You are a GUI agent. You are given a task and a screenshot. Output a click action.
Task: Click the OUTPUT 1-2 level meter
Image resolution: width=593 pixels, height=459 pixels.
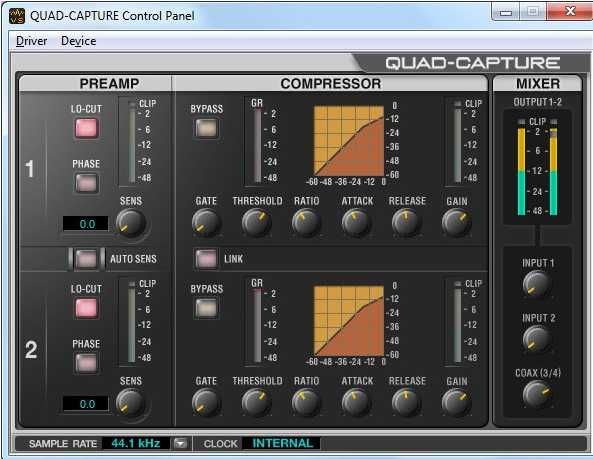click(x=537, y=168)
